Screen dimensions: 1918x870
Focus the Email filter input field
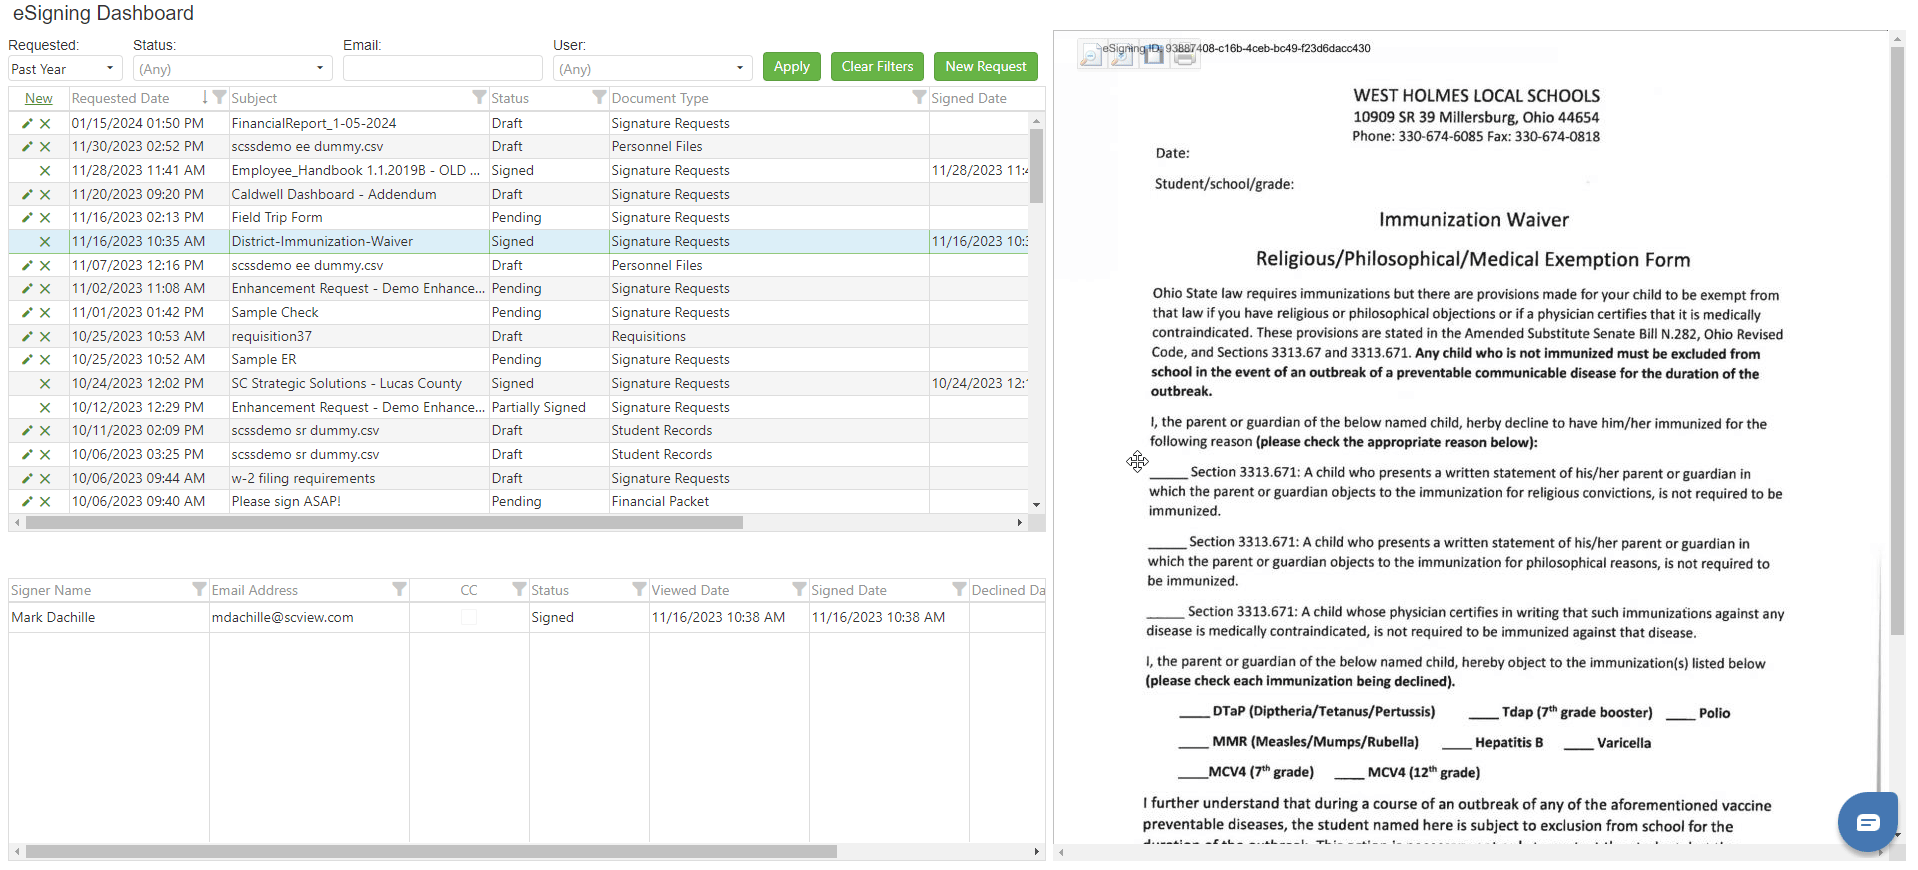click(442, 68)
